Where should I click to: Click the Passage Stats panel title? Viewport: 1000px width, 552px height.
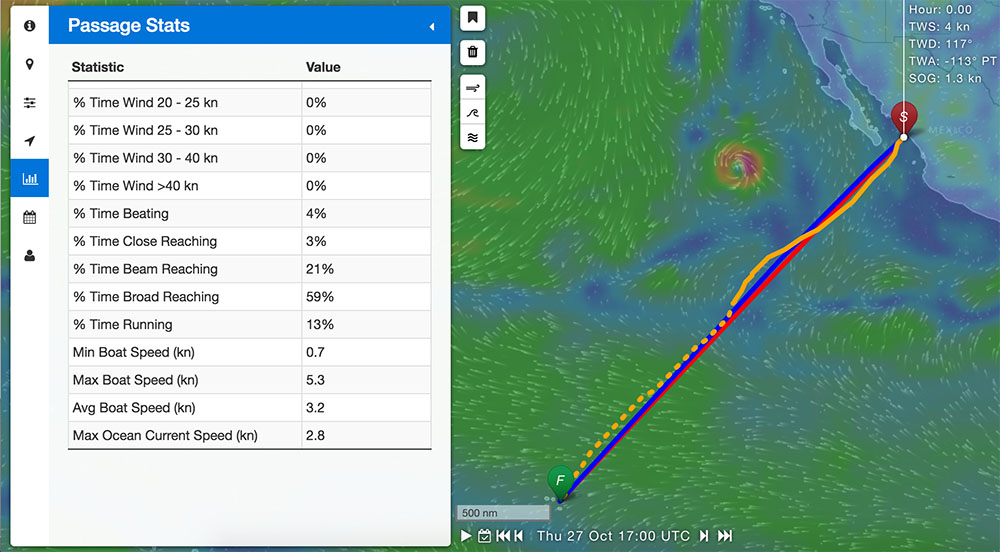pos(129,25)
